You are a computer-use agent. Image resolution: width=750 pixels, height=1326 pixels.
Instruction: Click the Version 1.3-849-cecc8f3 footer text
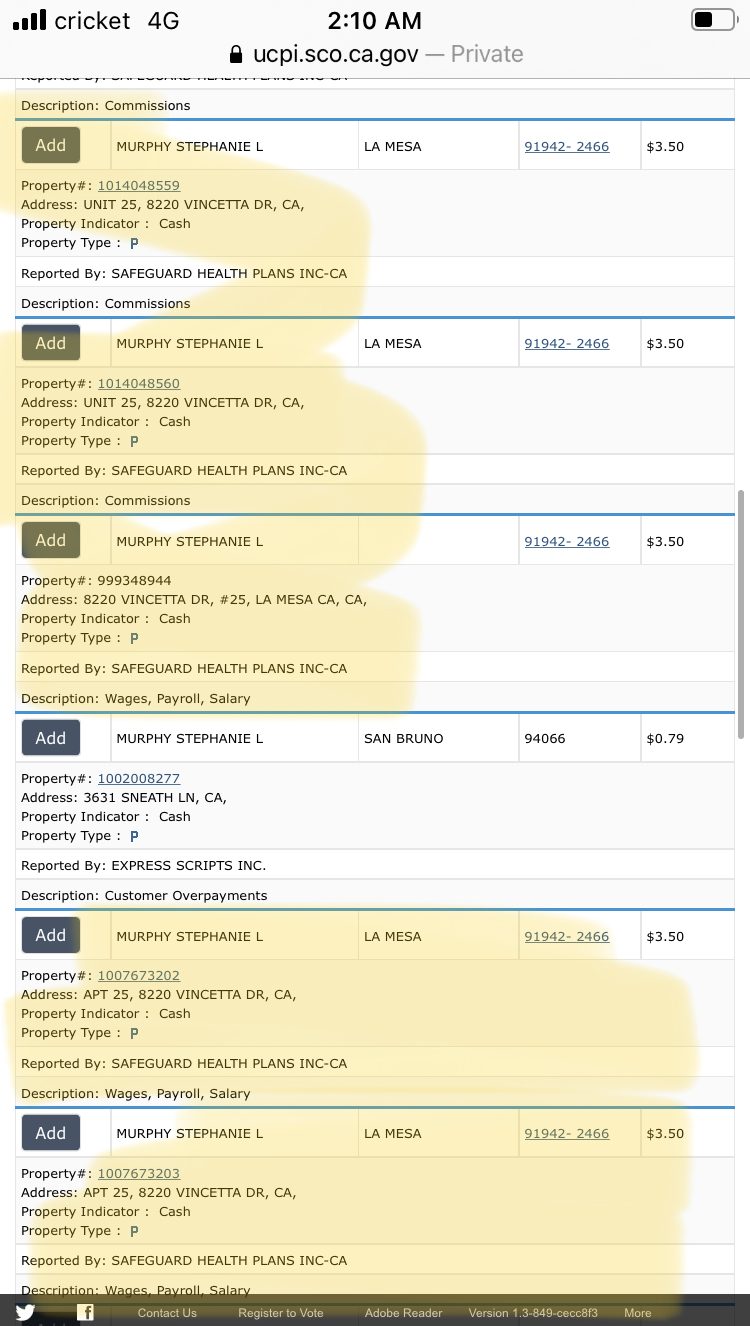(533, 1313)
